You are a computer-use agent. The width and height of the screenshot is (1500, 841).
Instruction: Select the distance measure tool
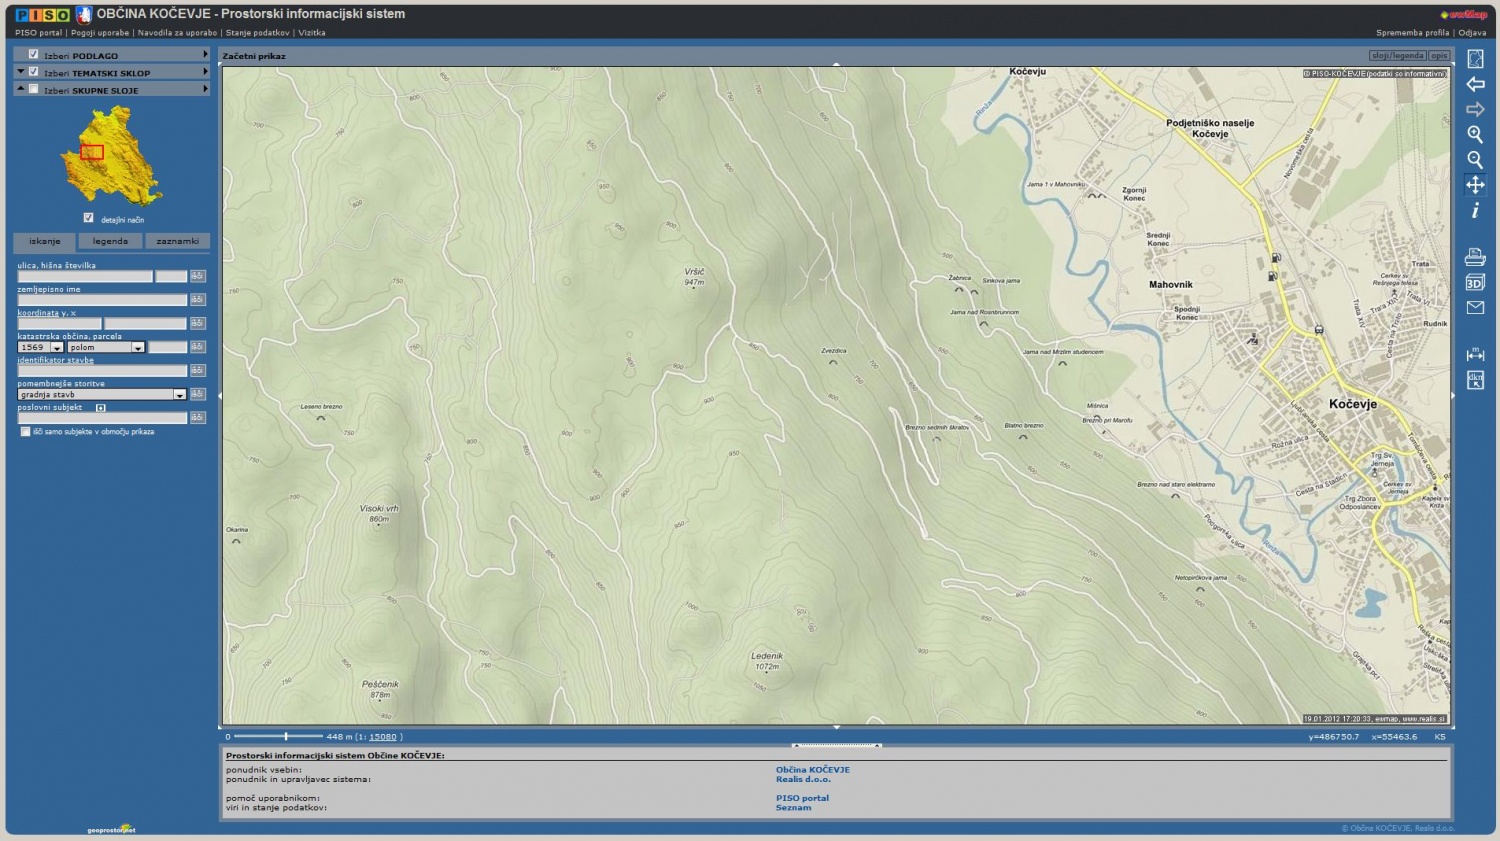point(1475,354)
